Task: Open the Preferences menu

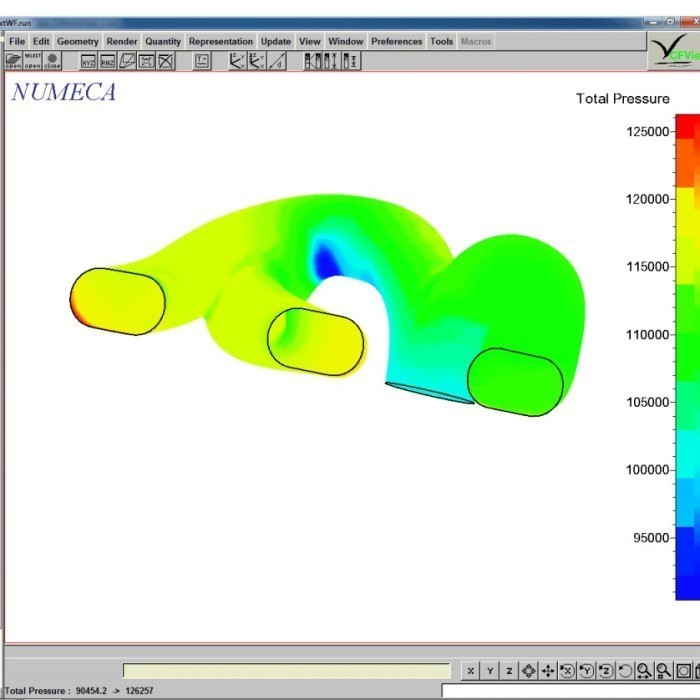Action: point(396,42)
